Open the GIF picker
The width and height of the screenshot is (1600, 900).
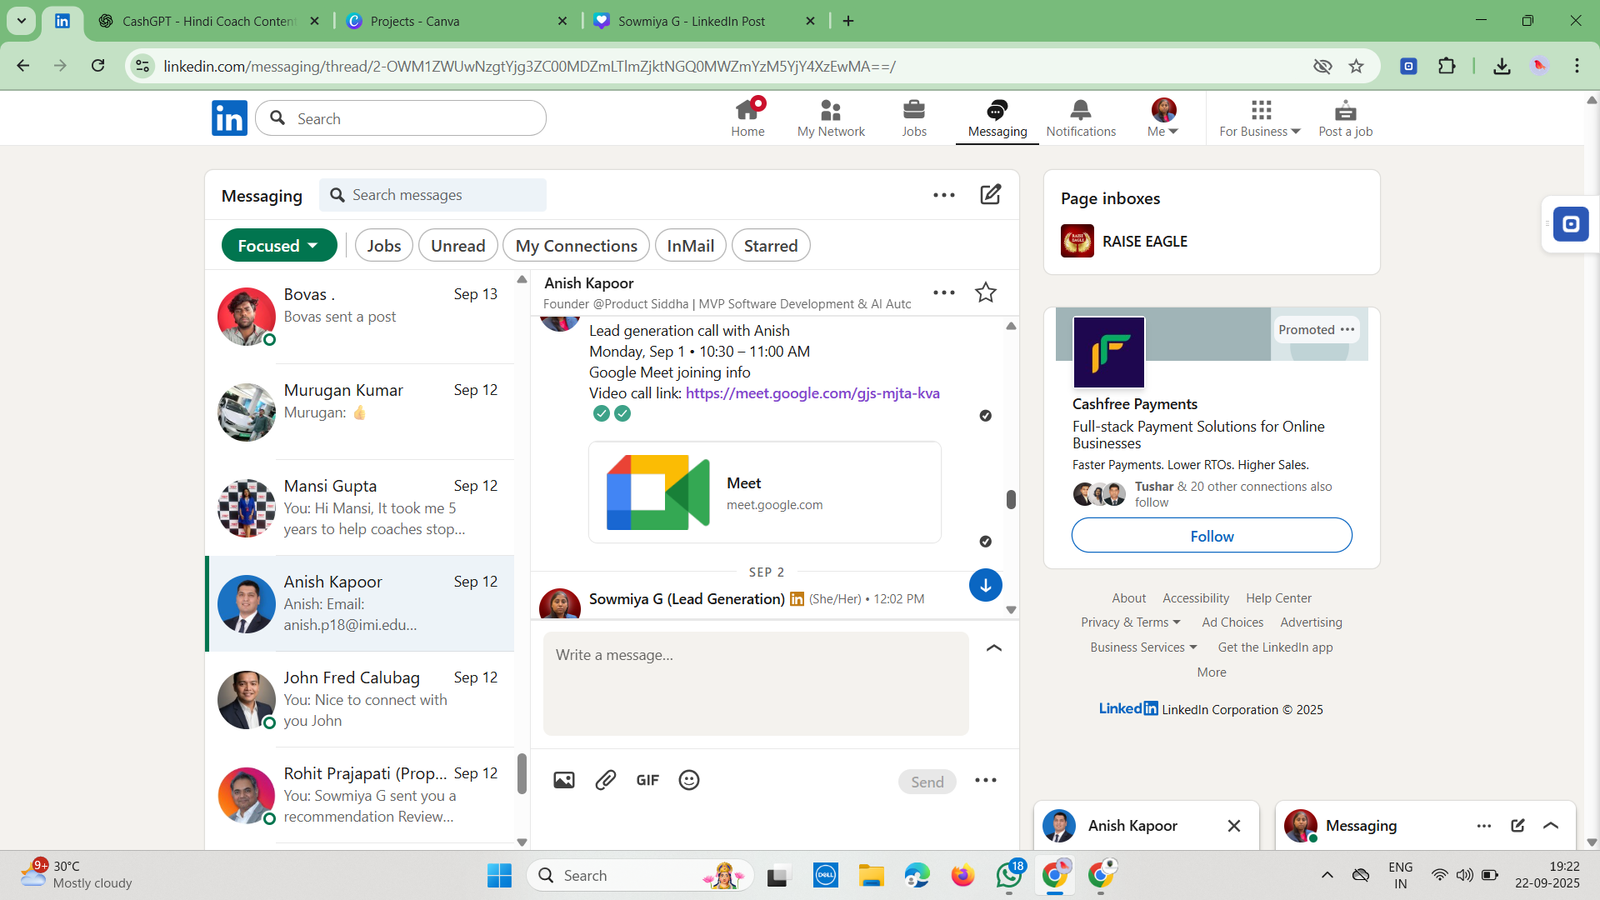point(647,781)
